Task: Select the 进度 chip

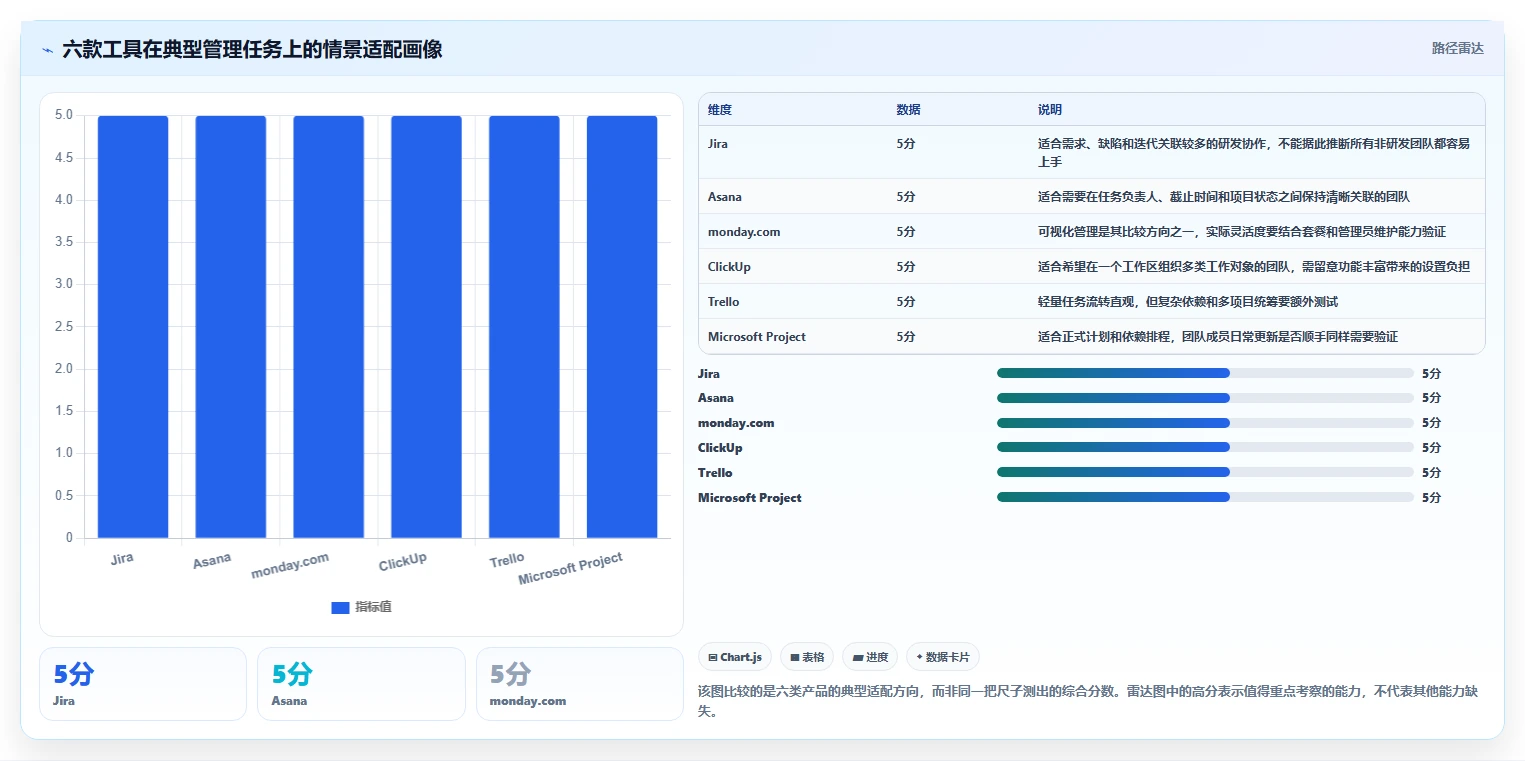Action: [x=870, y=657]
